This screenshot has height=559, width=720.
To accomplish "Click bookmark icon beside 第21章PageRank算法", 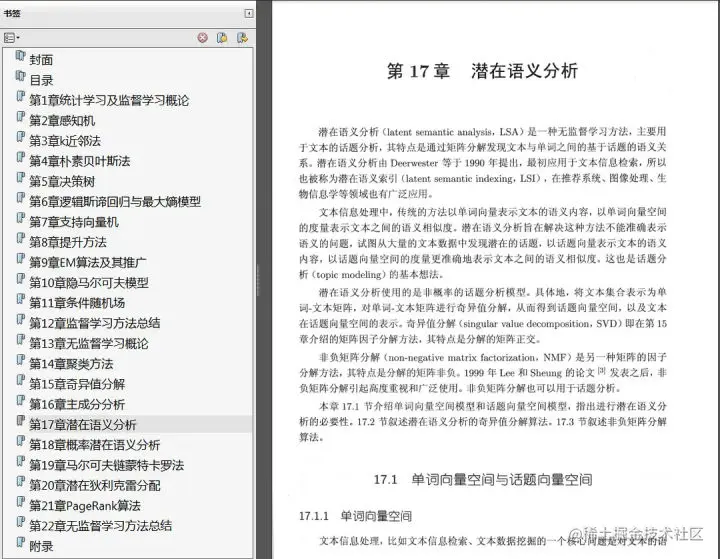I will pos(20,502).
